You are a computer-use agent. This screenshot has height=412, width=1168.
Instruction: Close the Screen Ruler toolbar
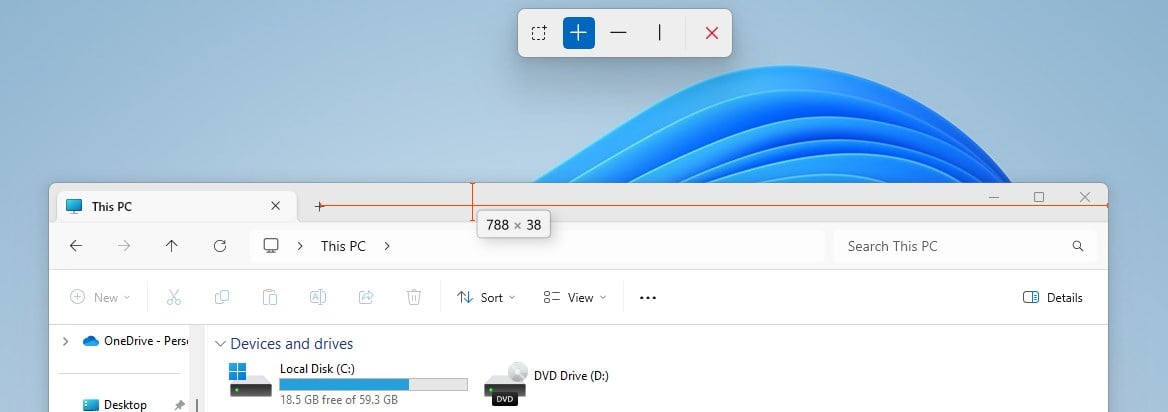(x=711, y=33)
